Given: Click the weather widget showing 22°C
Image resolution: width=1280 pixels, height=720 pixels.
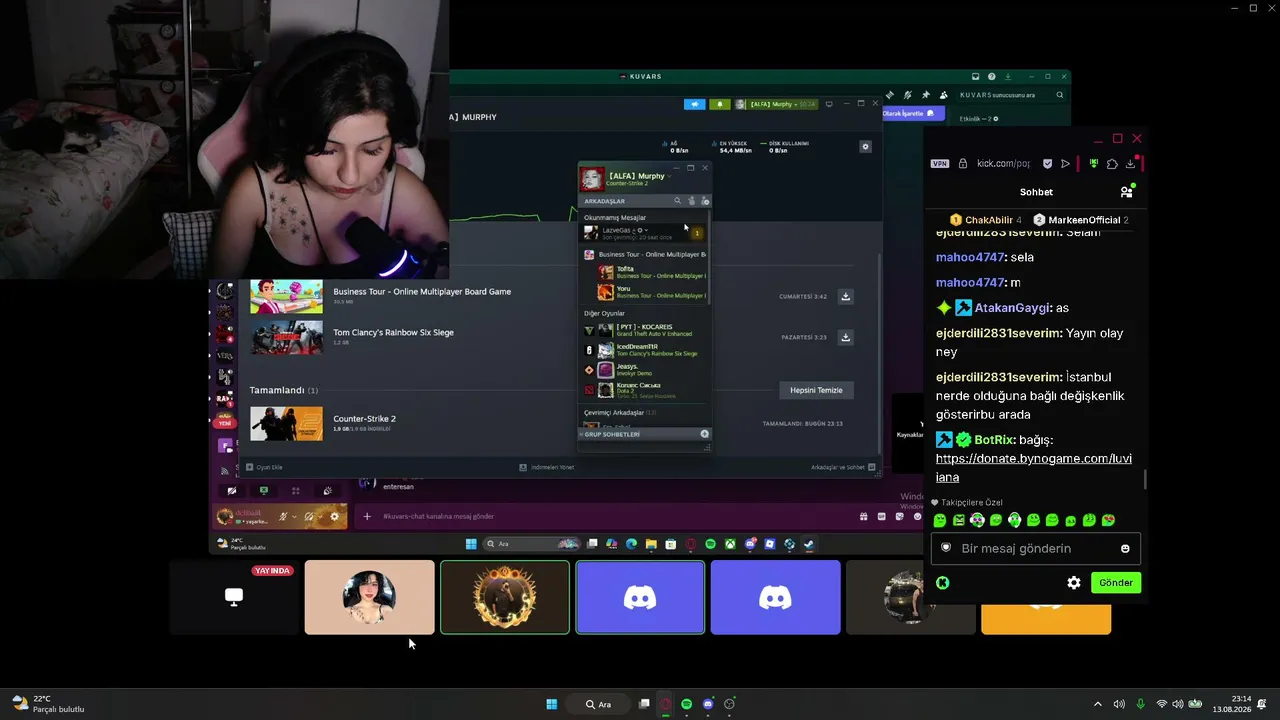Looking at the screenshot, I should [x=47, y=704].
